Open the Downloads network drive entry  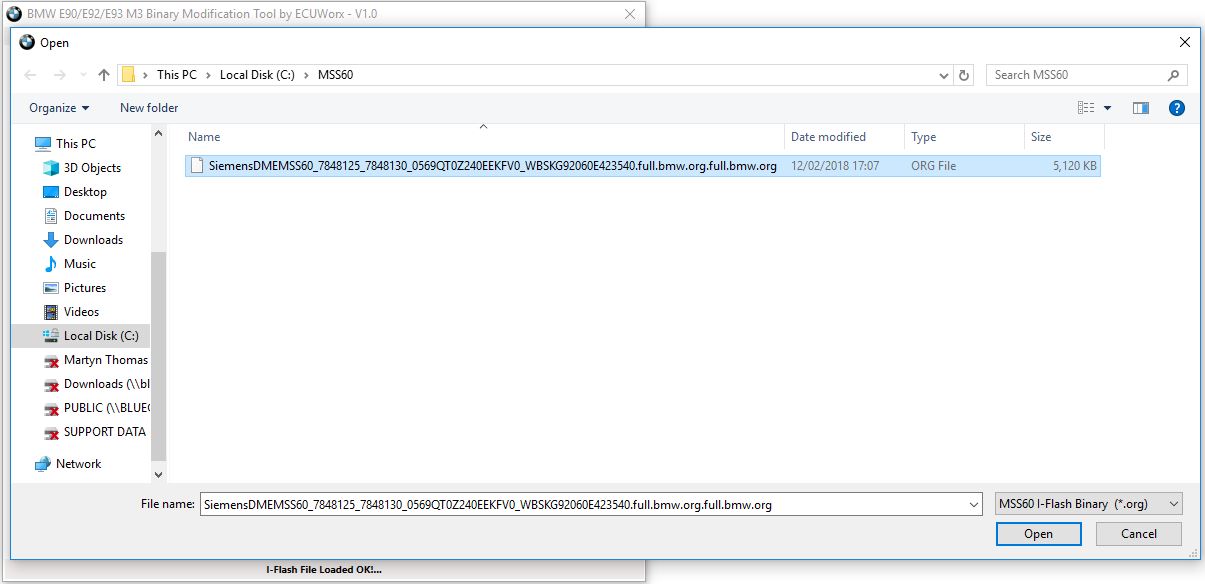97,384
